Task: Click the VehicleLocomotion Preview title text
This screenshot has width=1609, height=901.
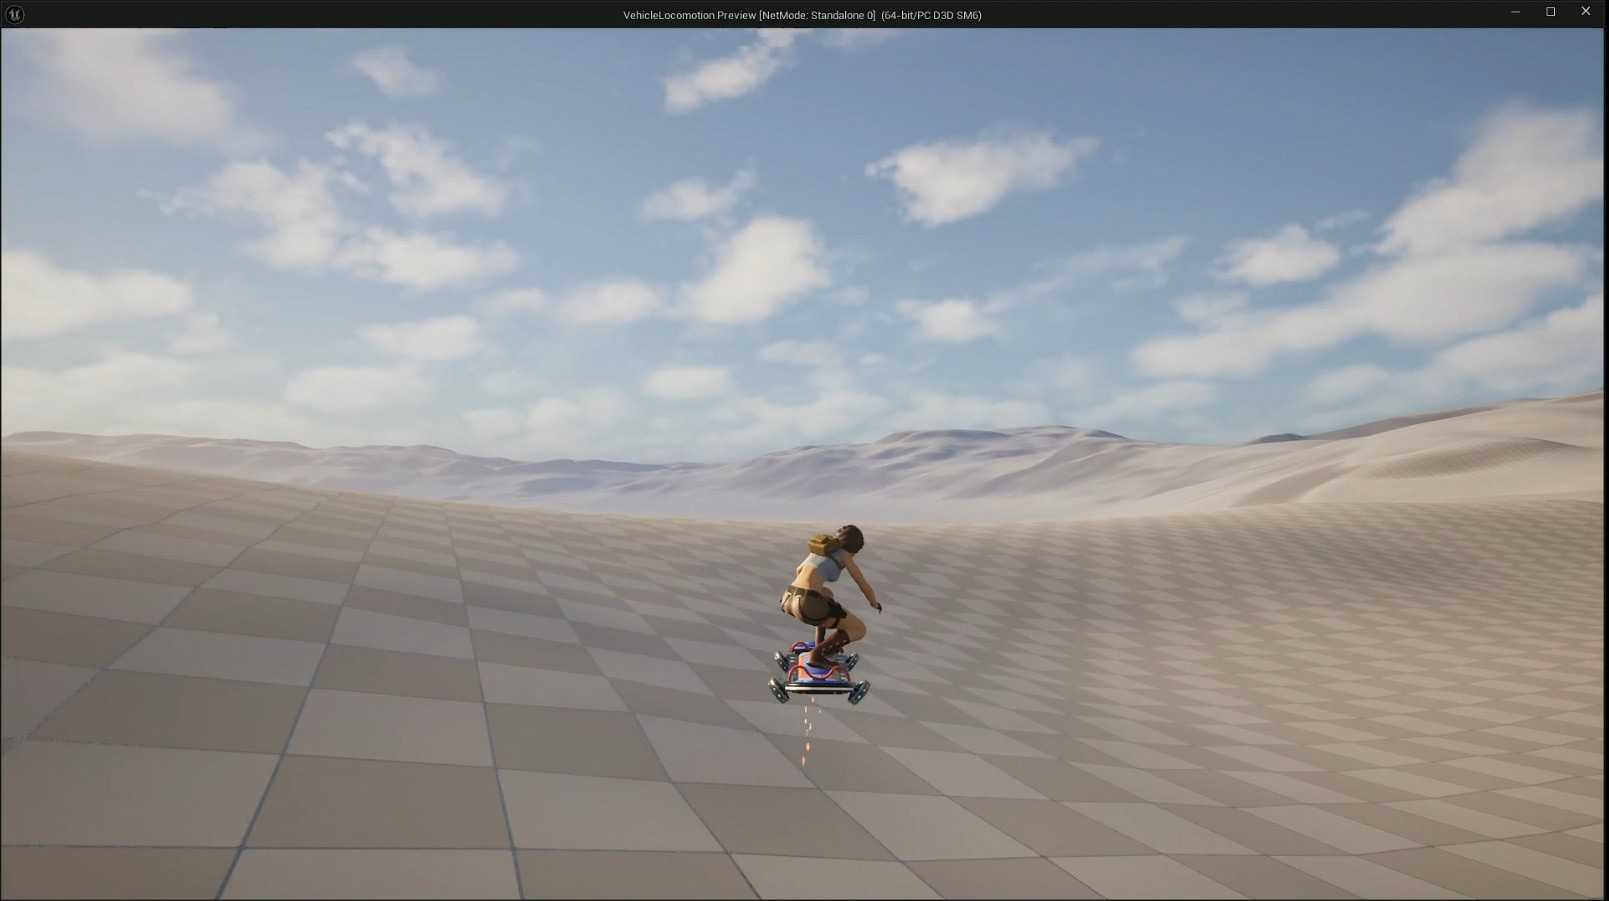Action: (x=802, y=15)
